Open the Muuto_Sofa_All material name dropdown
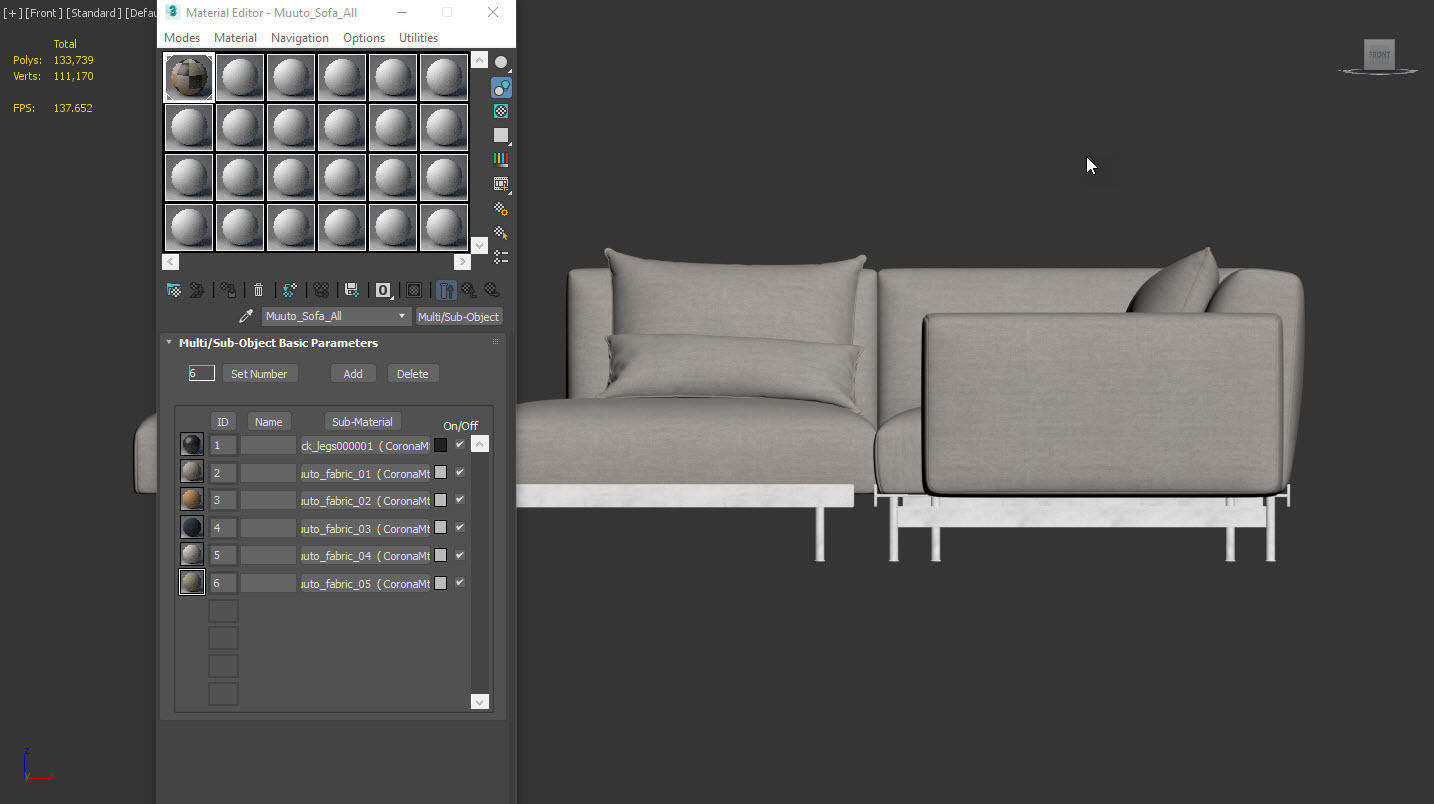Image resolution: width=1434 pixels, height=804 pixels. (336, 316)
